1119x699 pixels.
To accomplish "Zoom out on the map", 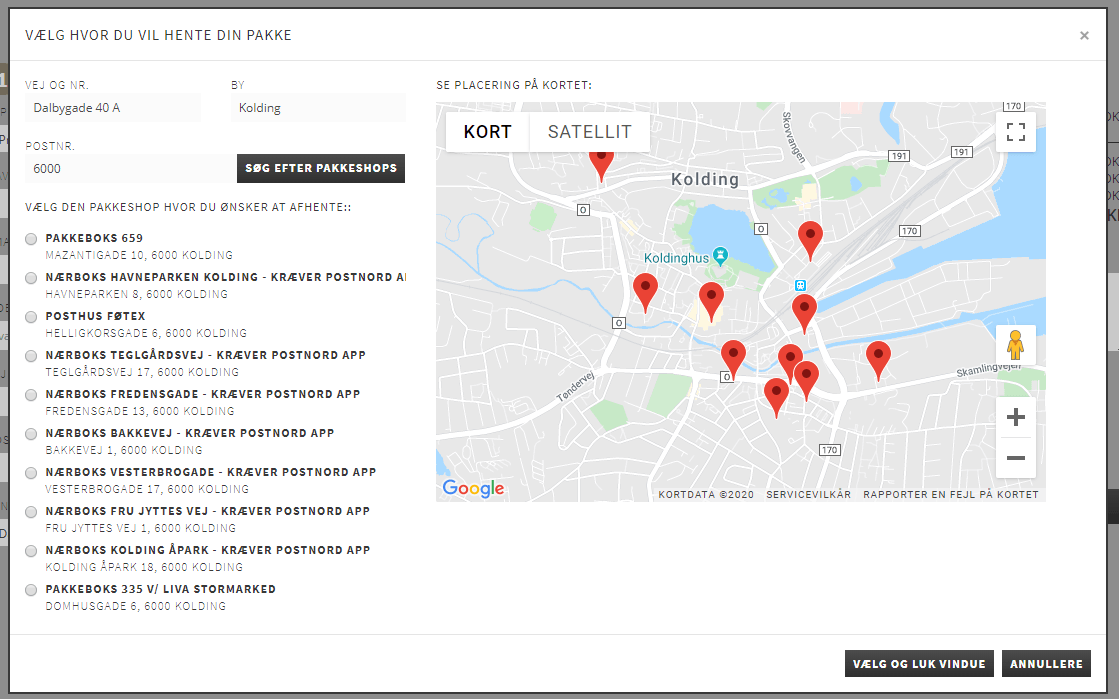I will 1016,458.
